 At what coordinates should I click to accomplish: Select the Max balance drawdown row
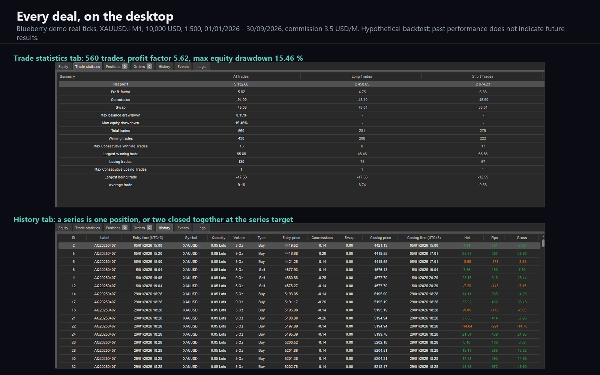pos(301,115)
